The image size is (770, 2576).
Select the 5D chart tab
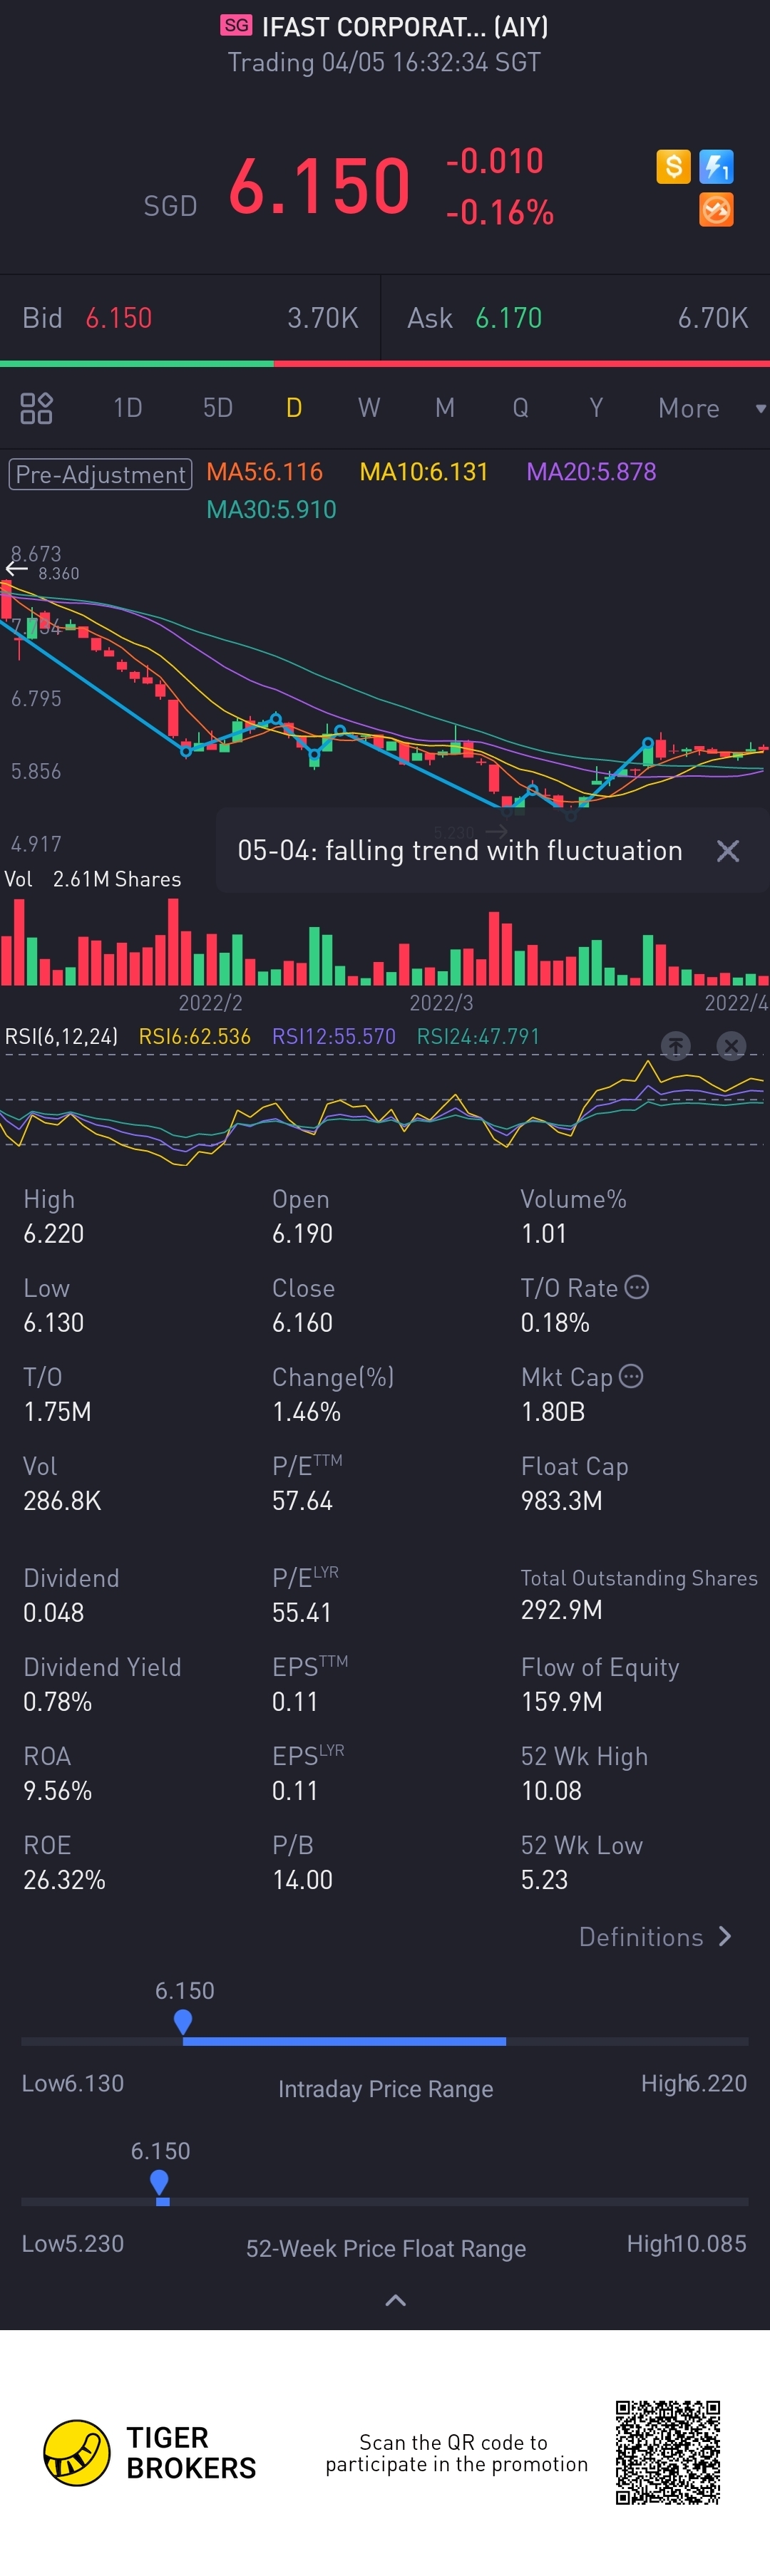217,408
